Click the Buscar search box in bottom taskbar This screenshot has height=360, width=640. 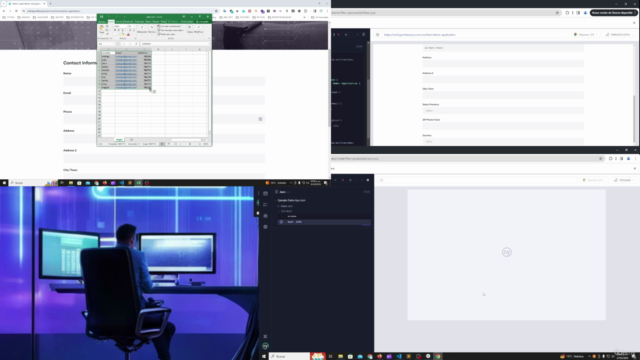289,356
